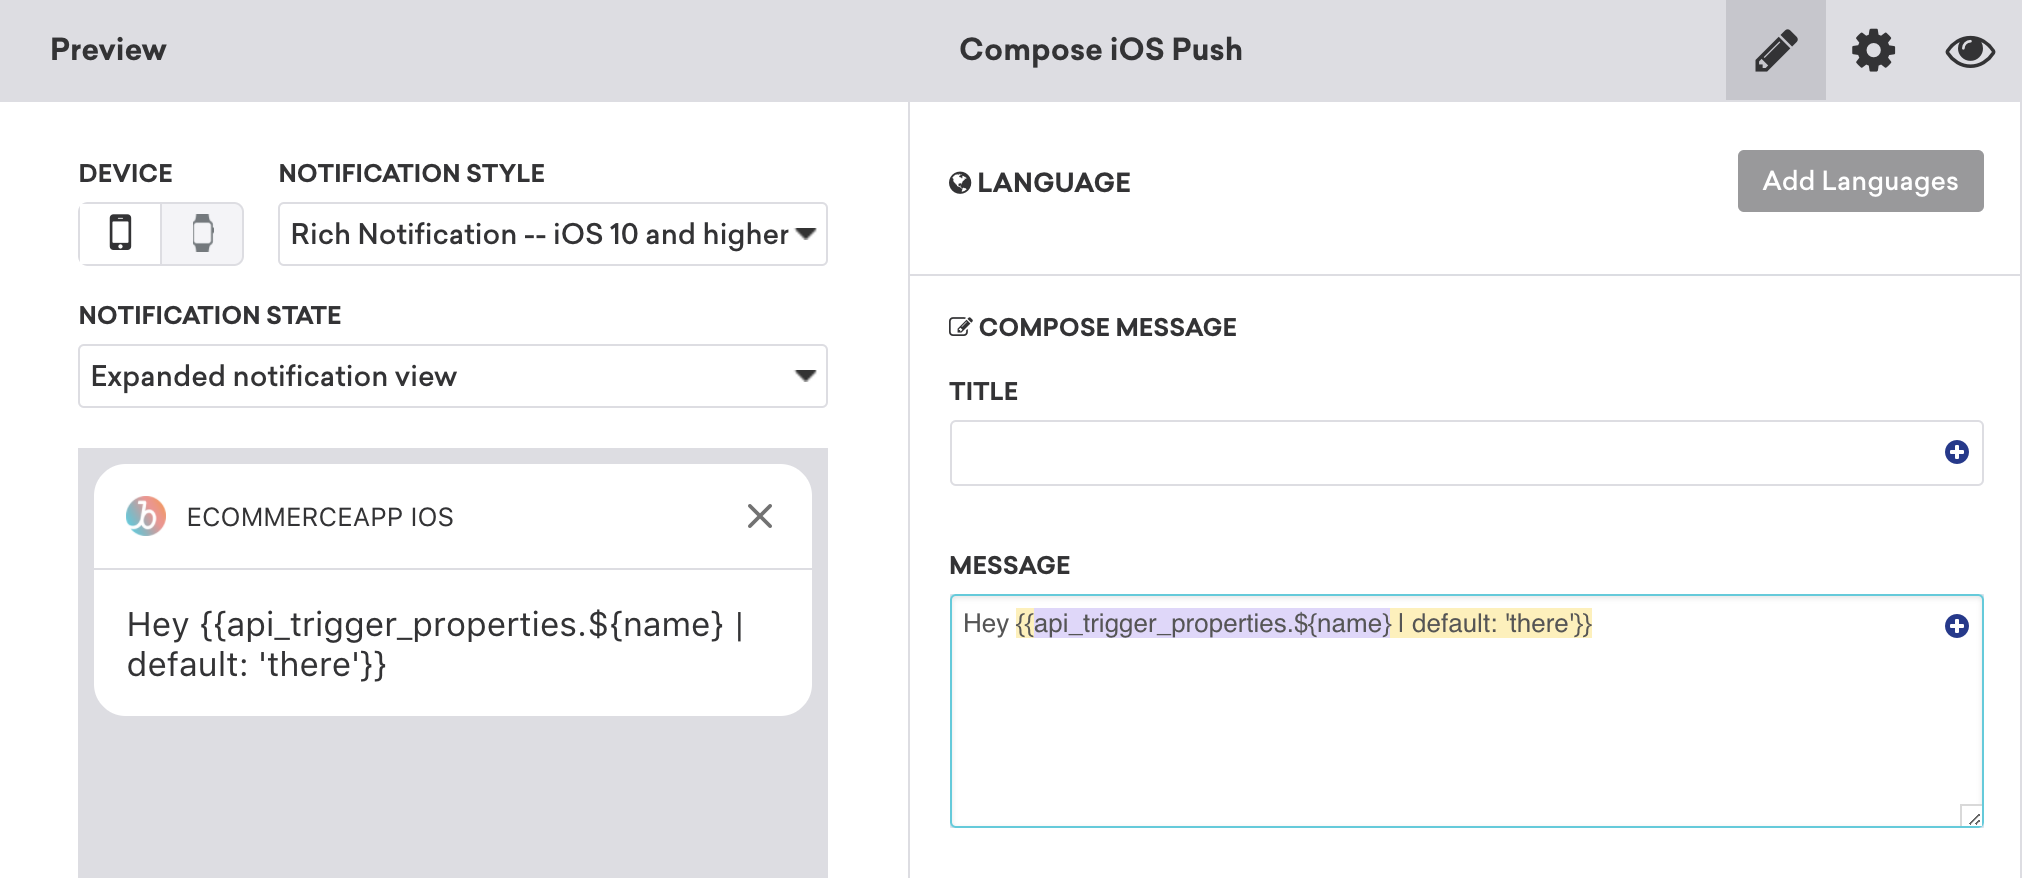The width and height of the screenshot is (2022, 878).
Task: Switch to the eye preview tab
Action: tap(1970, 51)
